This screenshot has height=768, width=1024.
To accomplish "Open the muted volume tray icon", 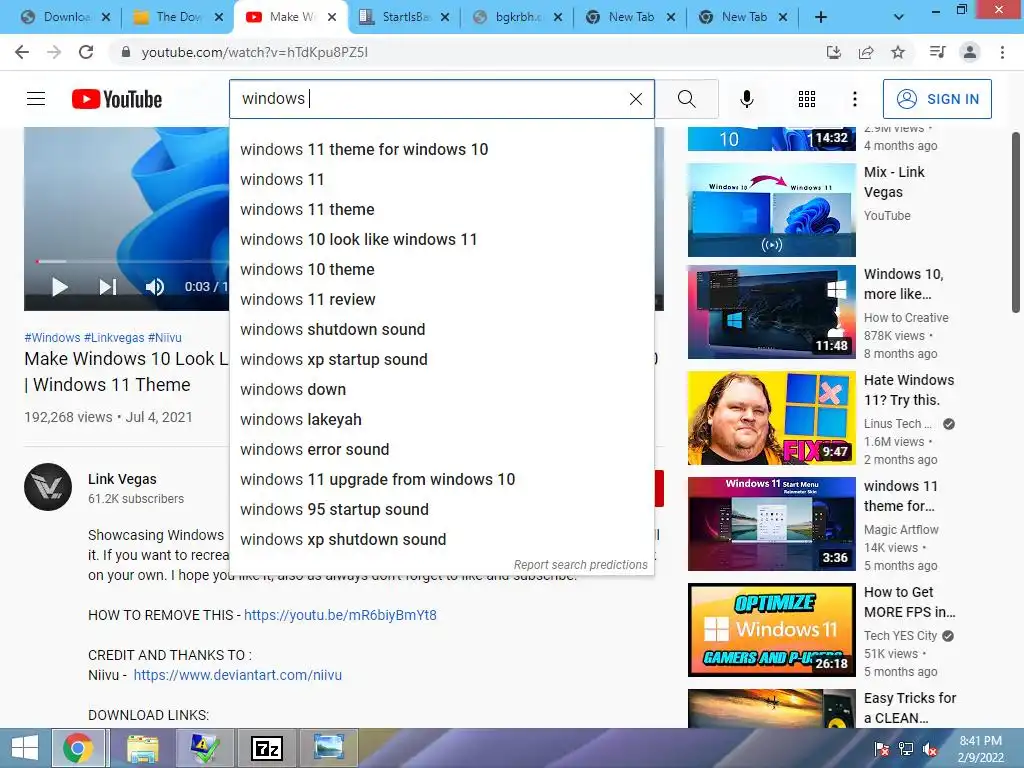I will pos(930,749).
